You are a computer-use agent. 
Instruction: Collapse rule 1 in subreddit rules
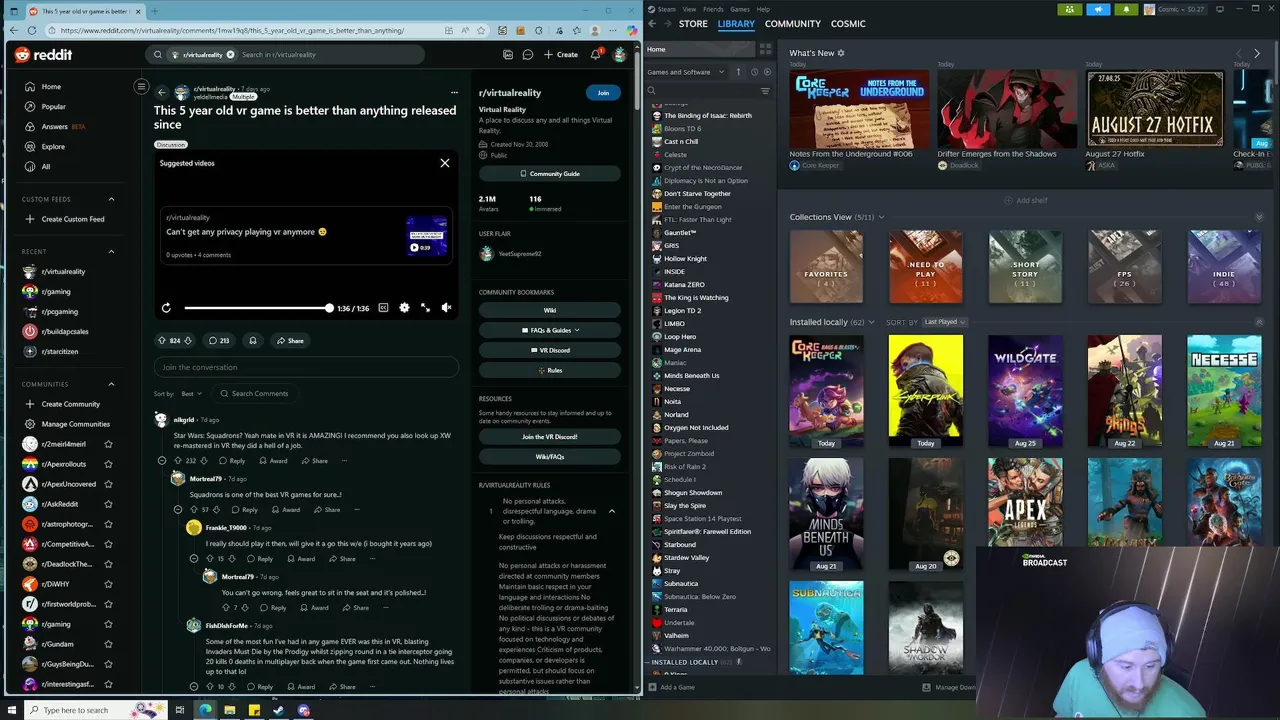[x=611, y=511]
